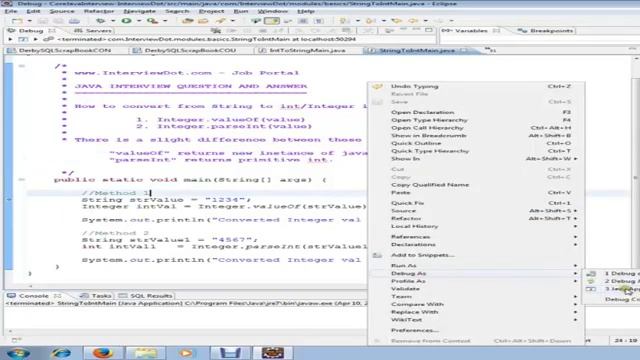Maximize the Debug view panel
The image size is (640, 360).
(x=429, y=30)
